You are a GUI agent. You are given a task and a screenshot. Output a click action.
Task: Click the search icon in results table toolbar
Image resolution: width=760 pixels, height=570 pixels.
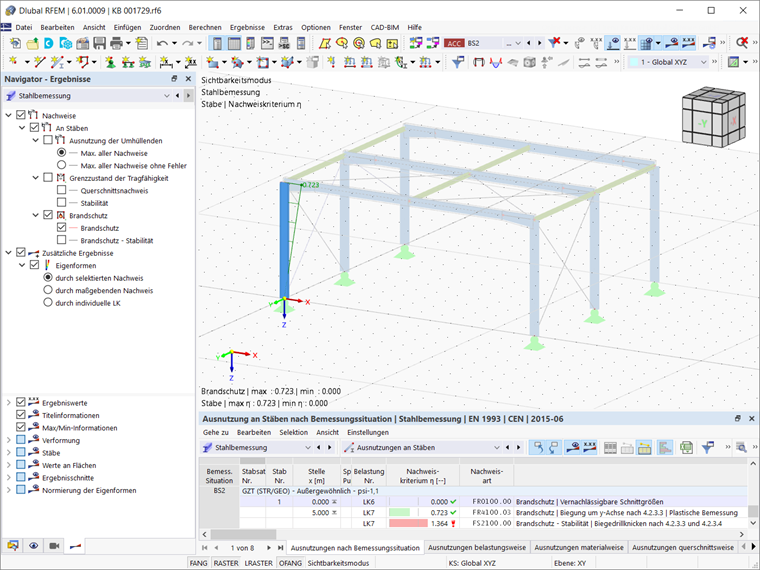(741, 447)
